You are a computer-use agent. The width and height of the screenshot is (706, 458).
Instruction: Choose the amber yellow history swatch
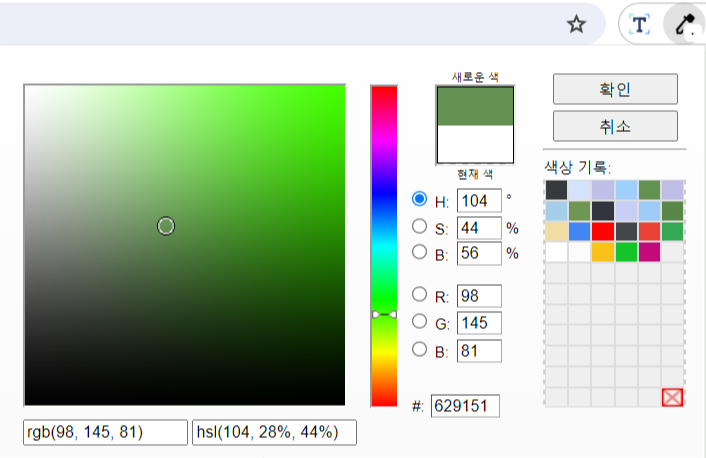(x=603, y=252)
